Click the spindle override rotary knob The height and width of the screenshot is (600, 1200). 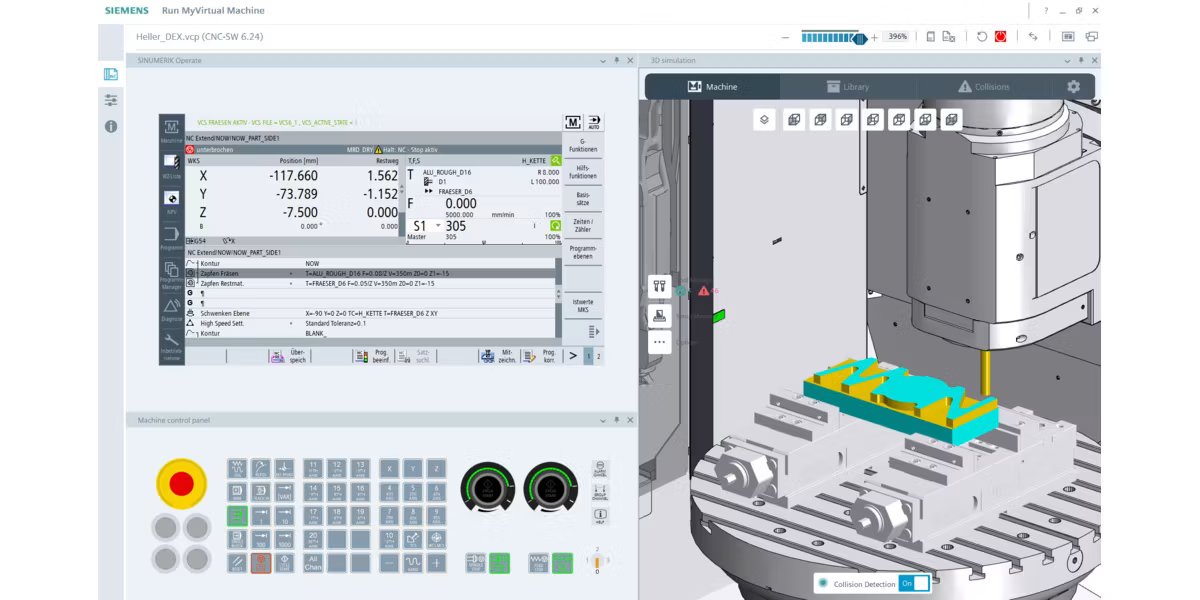pos(488,489)
